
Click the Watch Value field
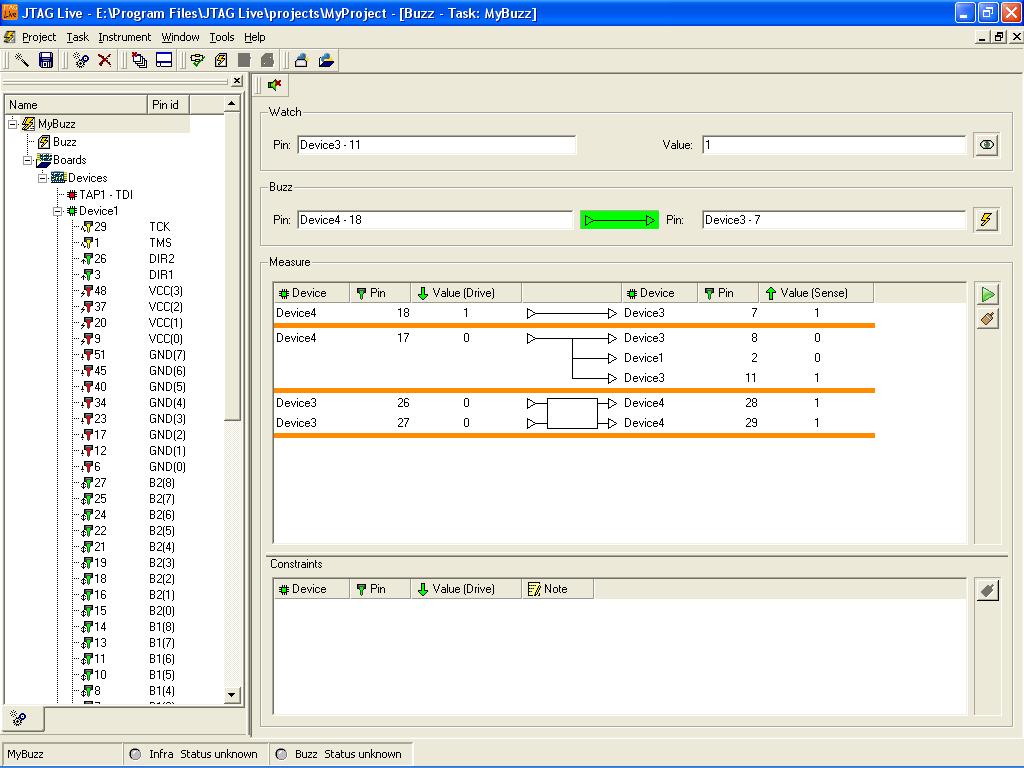834,145
